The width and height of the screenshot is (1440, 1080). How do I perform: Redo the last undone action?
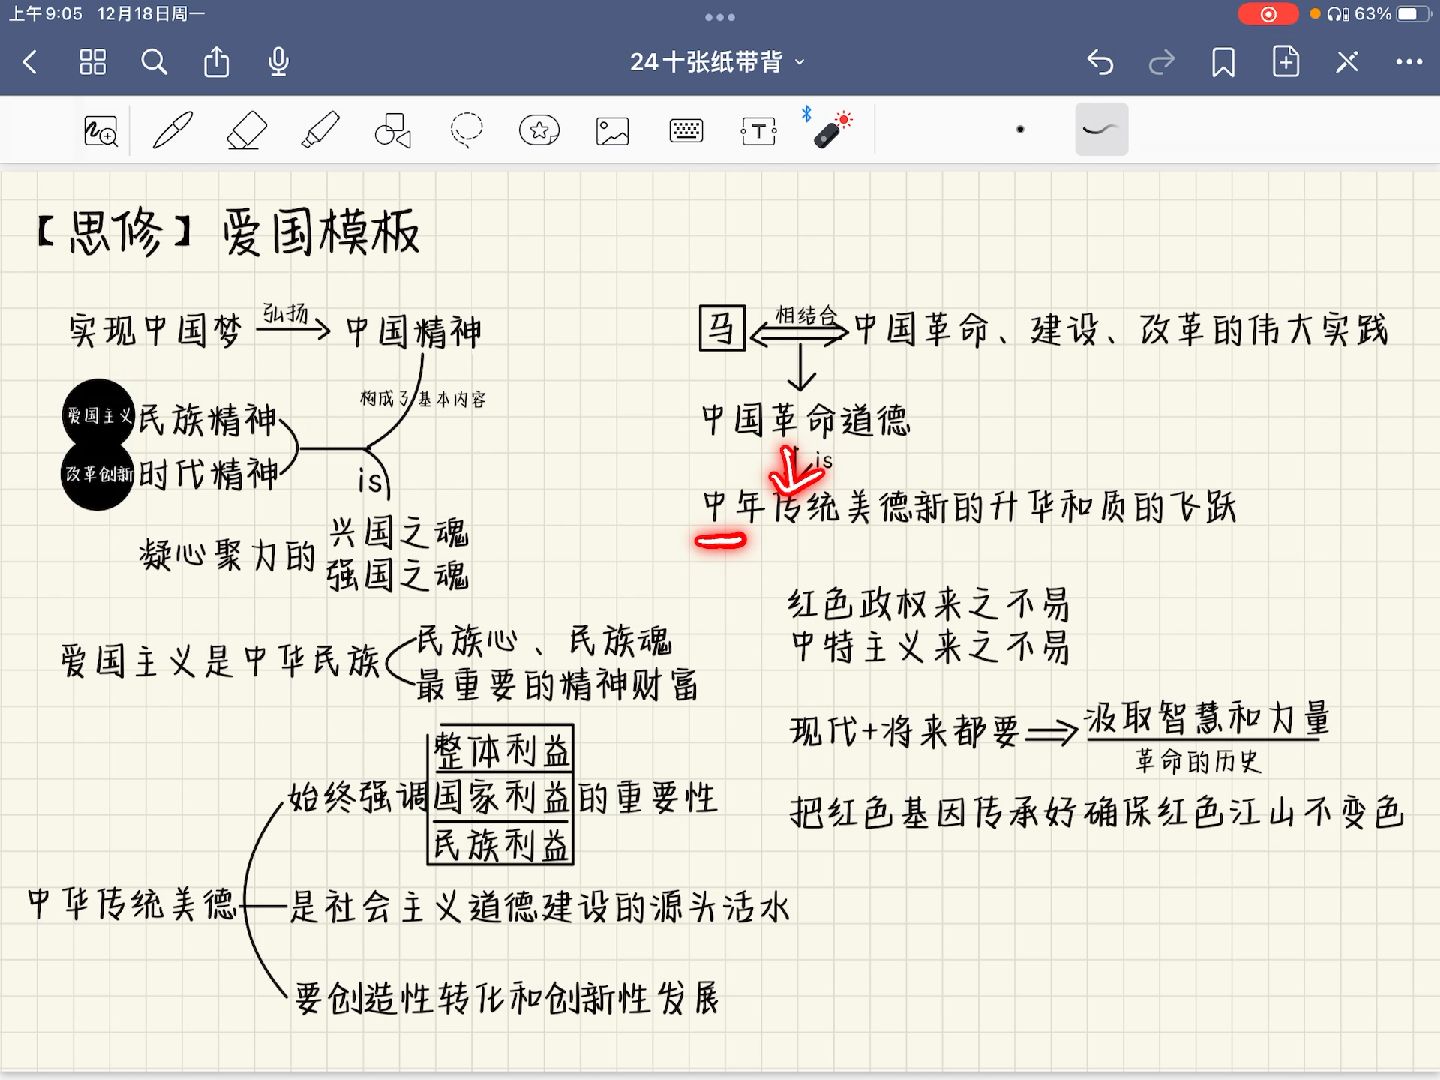[x=1162, y=62]
